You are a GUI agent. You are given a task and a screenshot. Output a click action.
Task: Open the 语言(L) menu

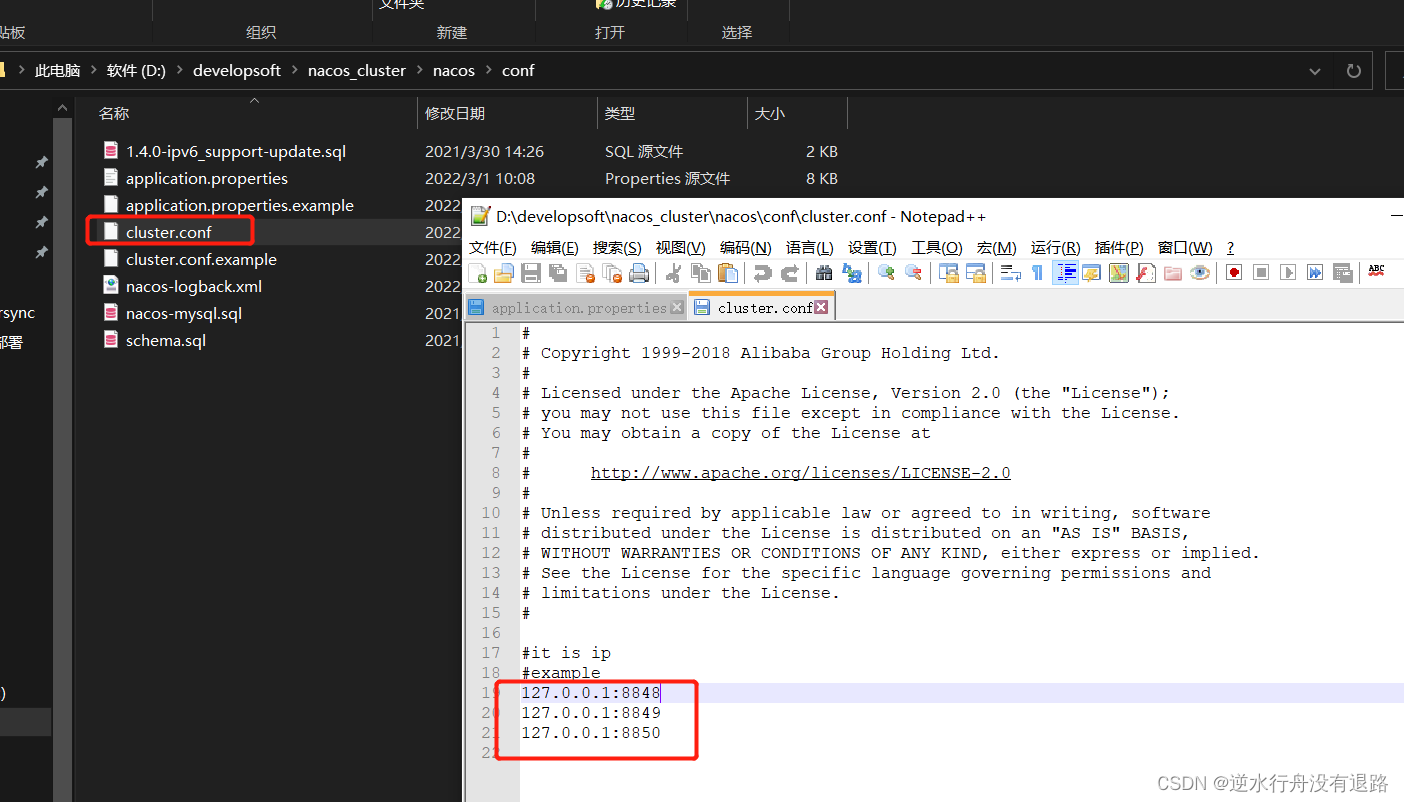pyautogui.click(x=810, y=247)
